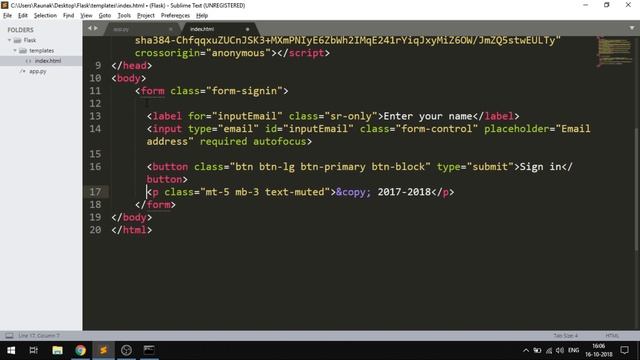The height and width of the screenshot is (360, 640).
Task: Click 'crossorigin' attribute in code
Action: click(167, 53)
